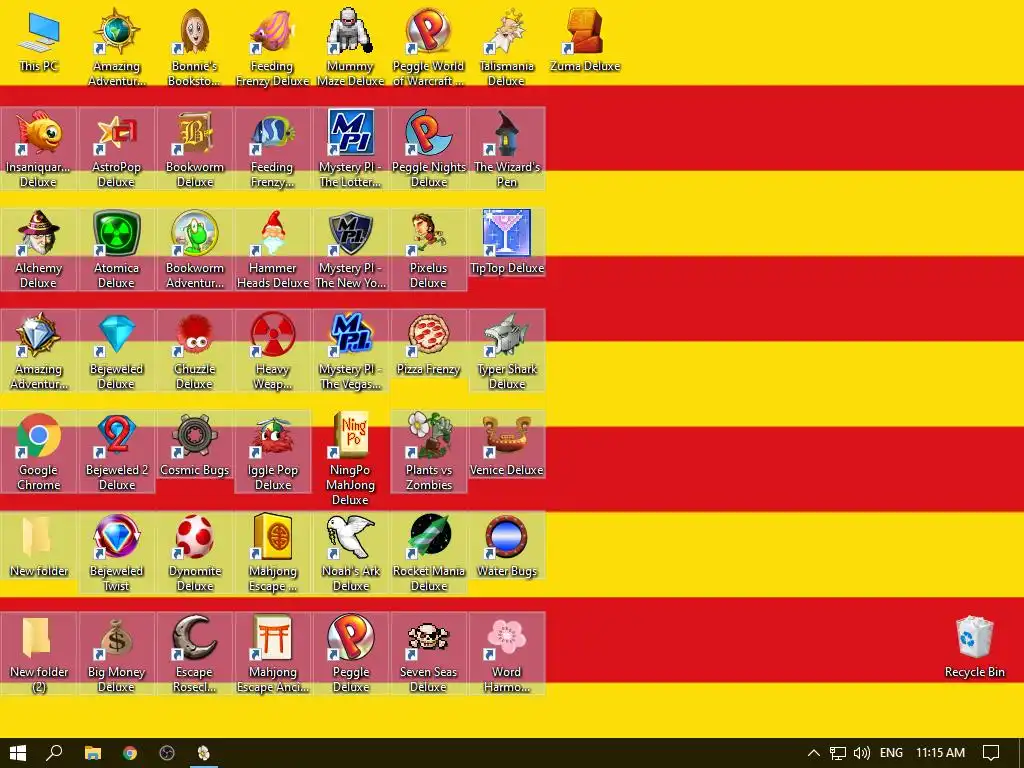1024x768 pixels.
Task: Click the Google Chrome desktop shortcut
Action: [x=39, y=452]
